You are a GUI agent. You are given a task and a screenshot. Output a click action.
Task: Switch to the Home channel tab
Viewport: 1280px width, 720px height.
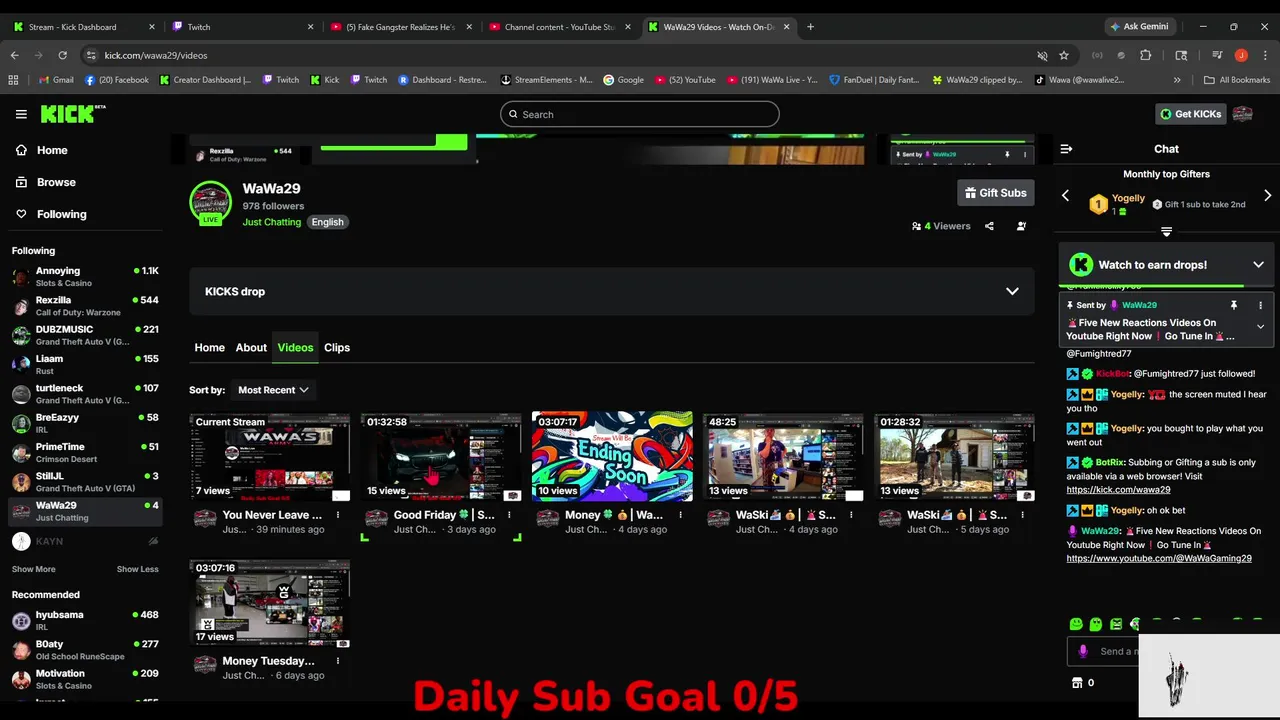coord(209,348)
